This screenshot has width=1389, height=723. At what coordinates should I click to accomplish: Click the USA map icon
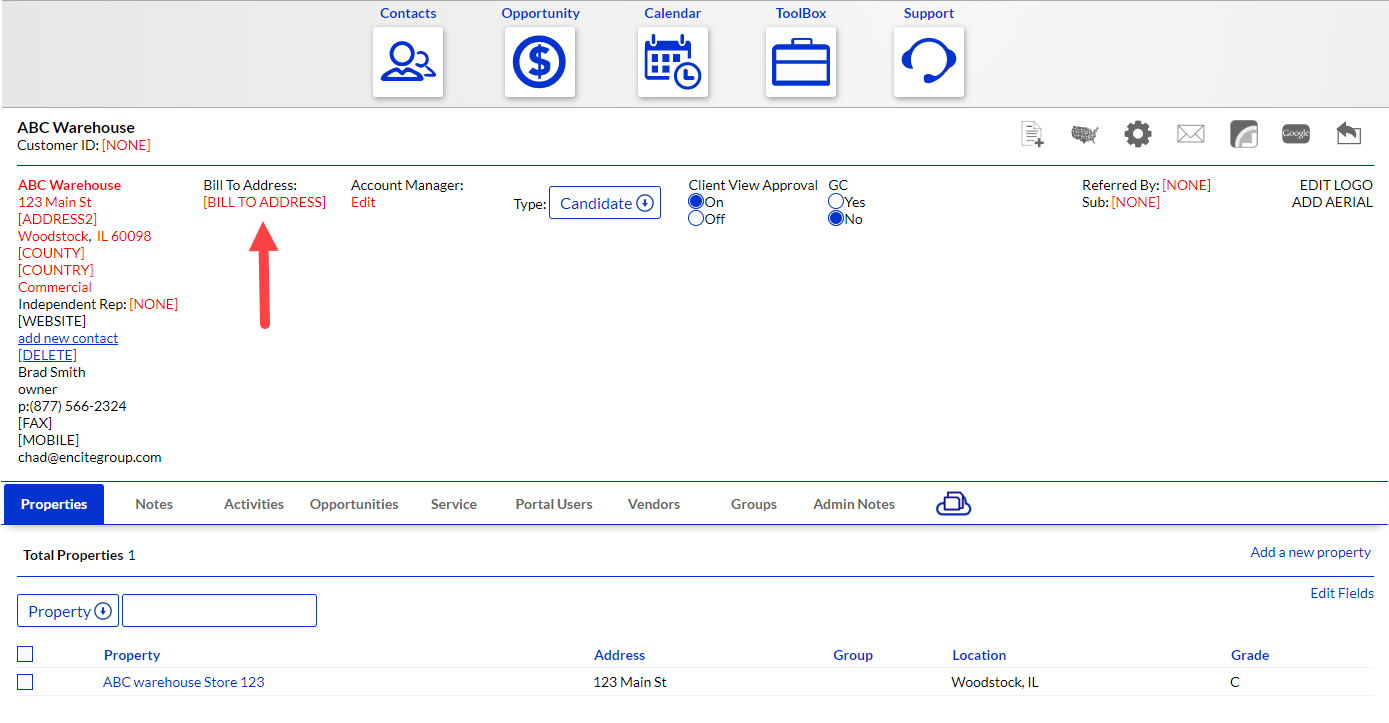(x=1085, y=134)
